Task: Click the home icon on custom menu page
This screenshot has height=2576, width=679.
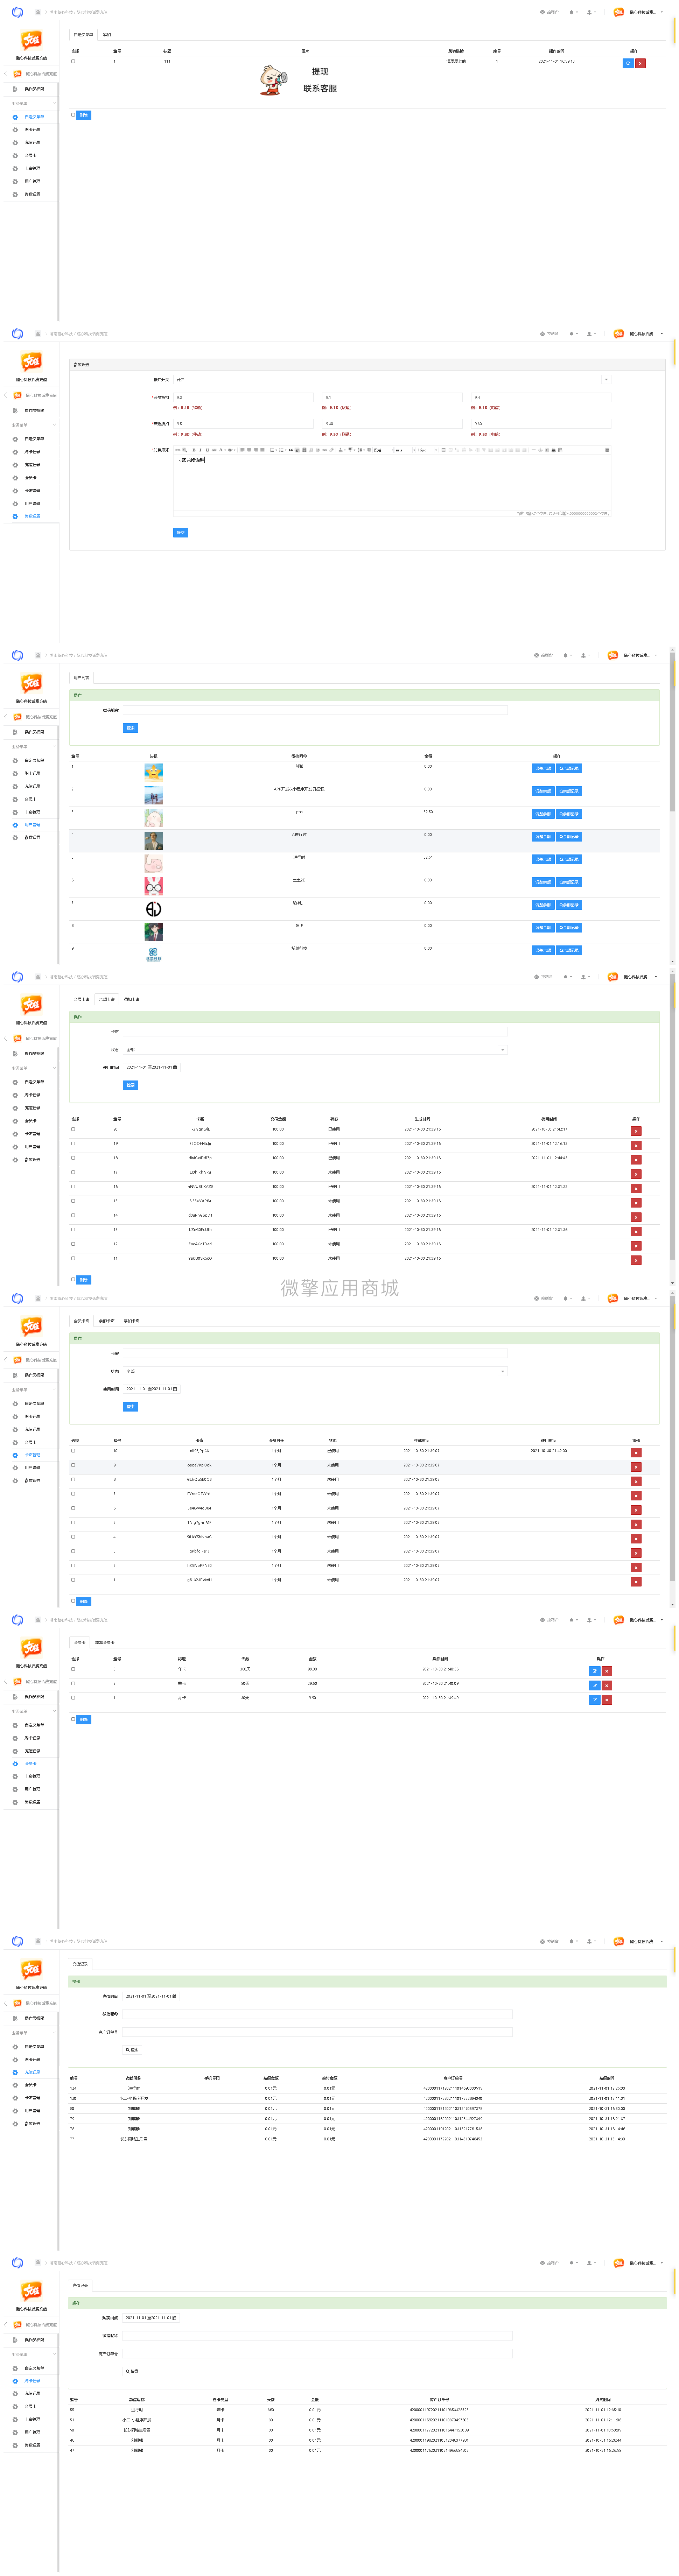Action: [38, 12]
